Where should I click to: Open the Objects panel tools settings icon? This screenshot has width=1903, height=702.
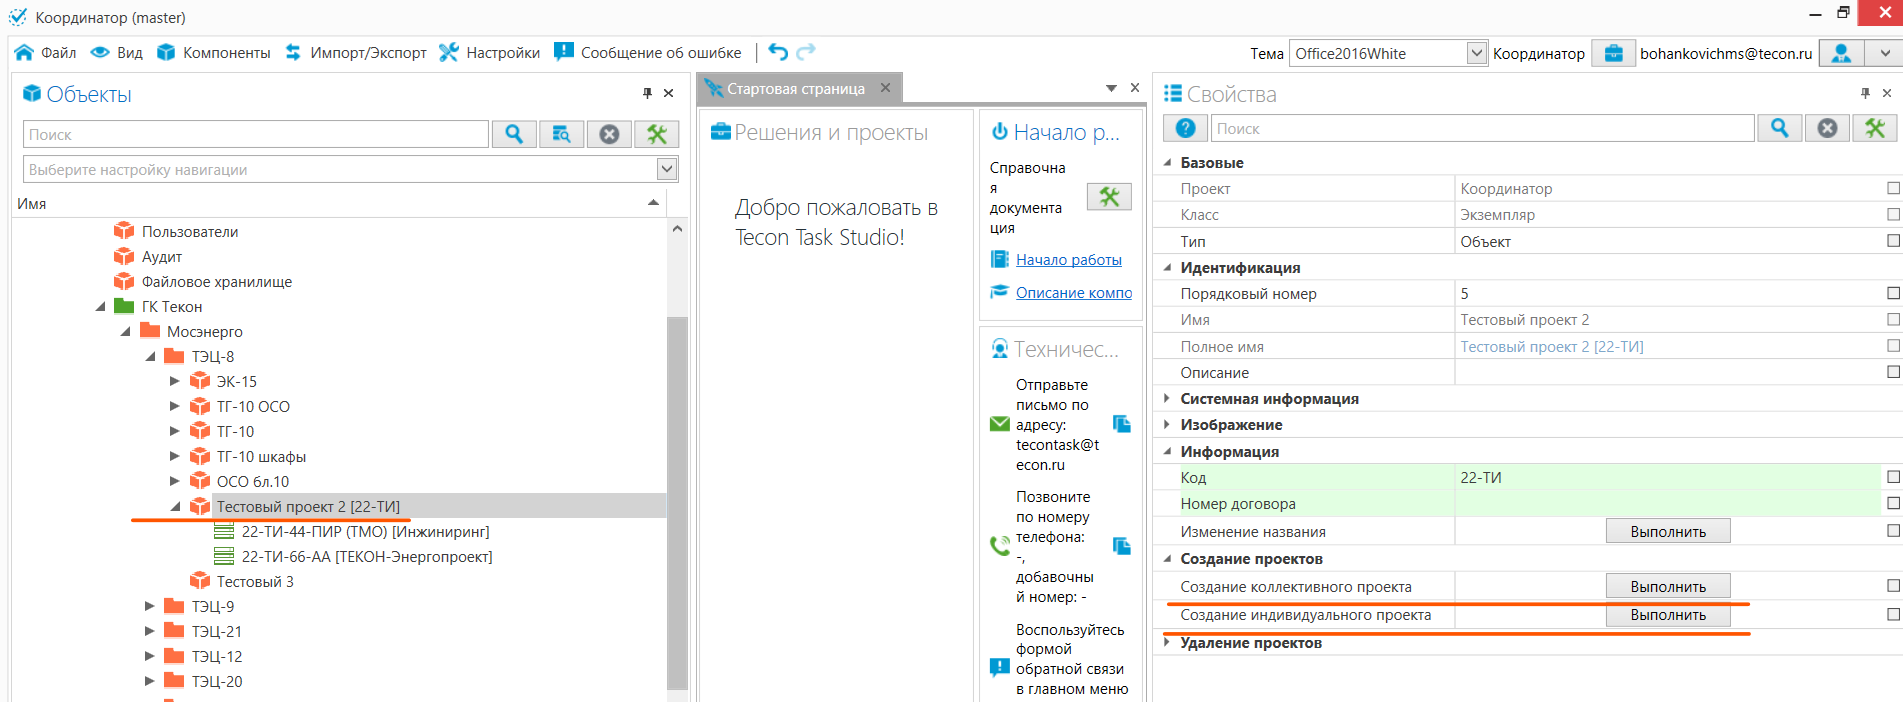tap(656, 134)
